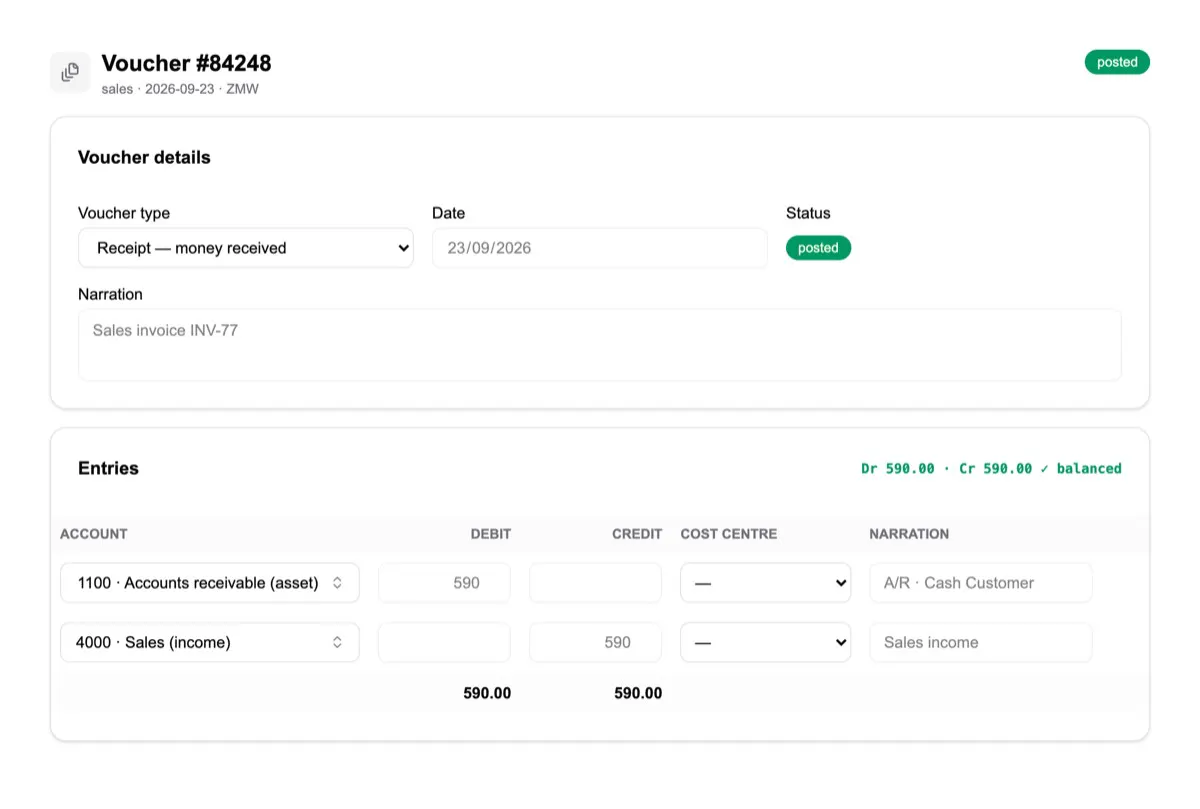Click the Date field showing 23/09/2026
The height and width of the screenshot is (809, 1200).
point(600,248)
